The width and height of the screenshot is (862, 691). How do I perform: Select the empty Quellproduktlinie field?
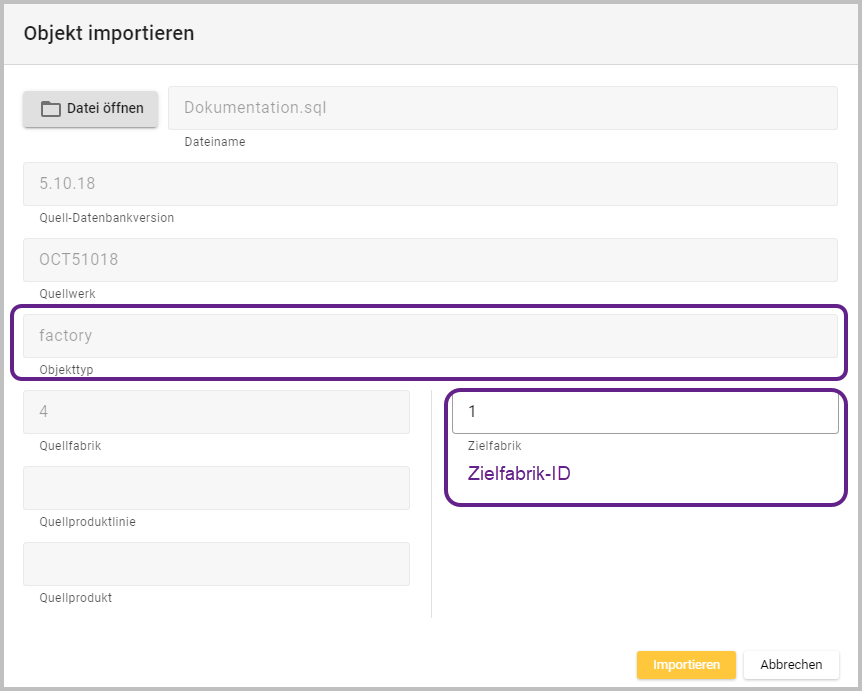[216, 488]
